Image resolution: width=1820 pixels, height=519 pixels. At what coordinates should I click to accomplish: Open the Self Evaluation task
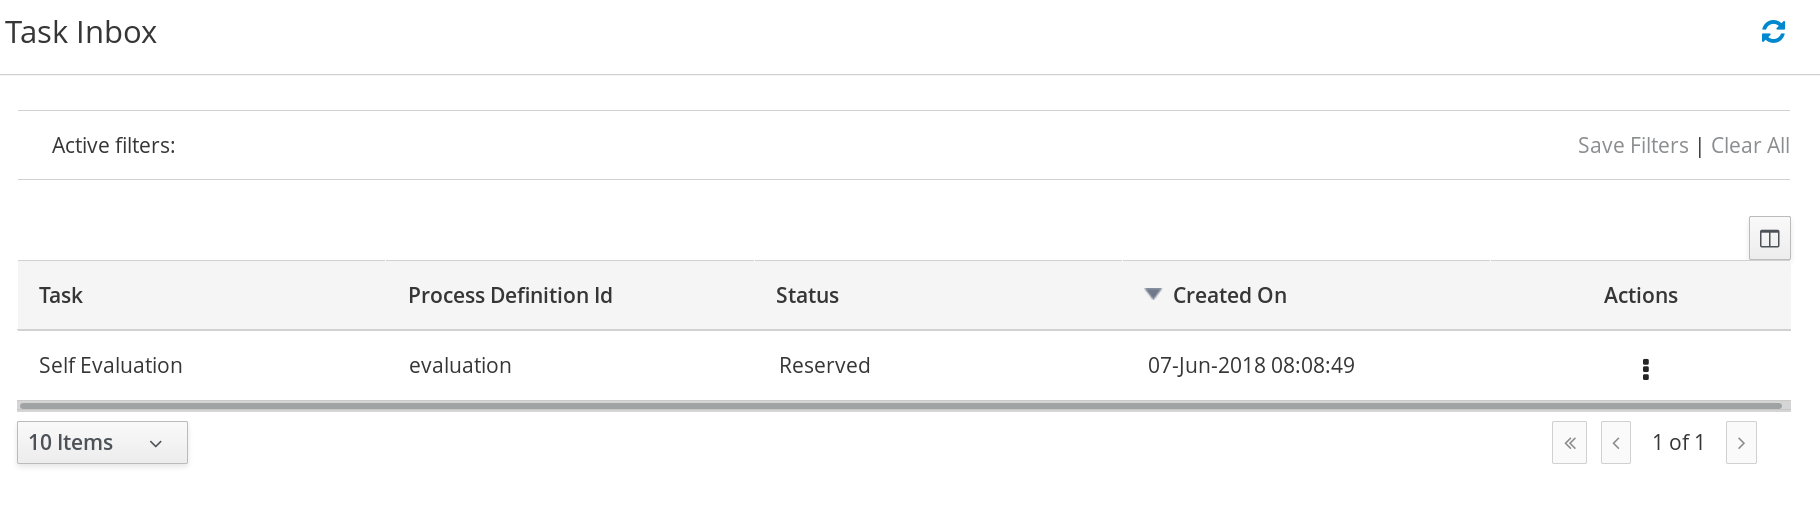[111, 366]
